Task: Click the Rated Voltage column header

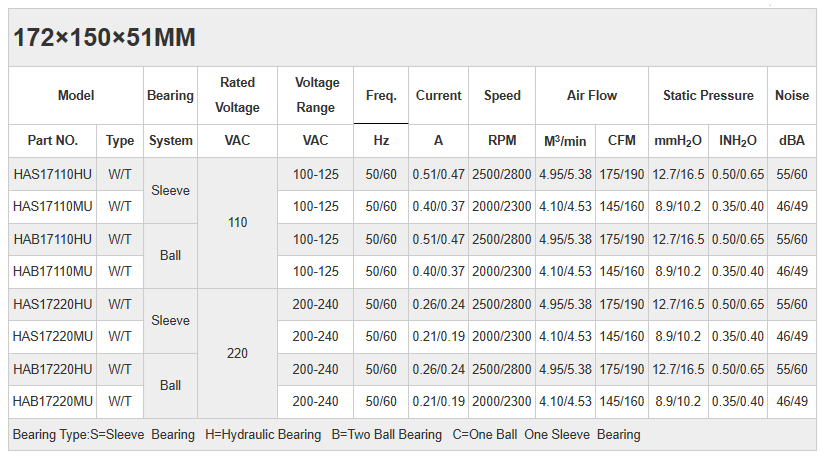Action: pyautogui.click(x=237, y=95)
